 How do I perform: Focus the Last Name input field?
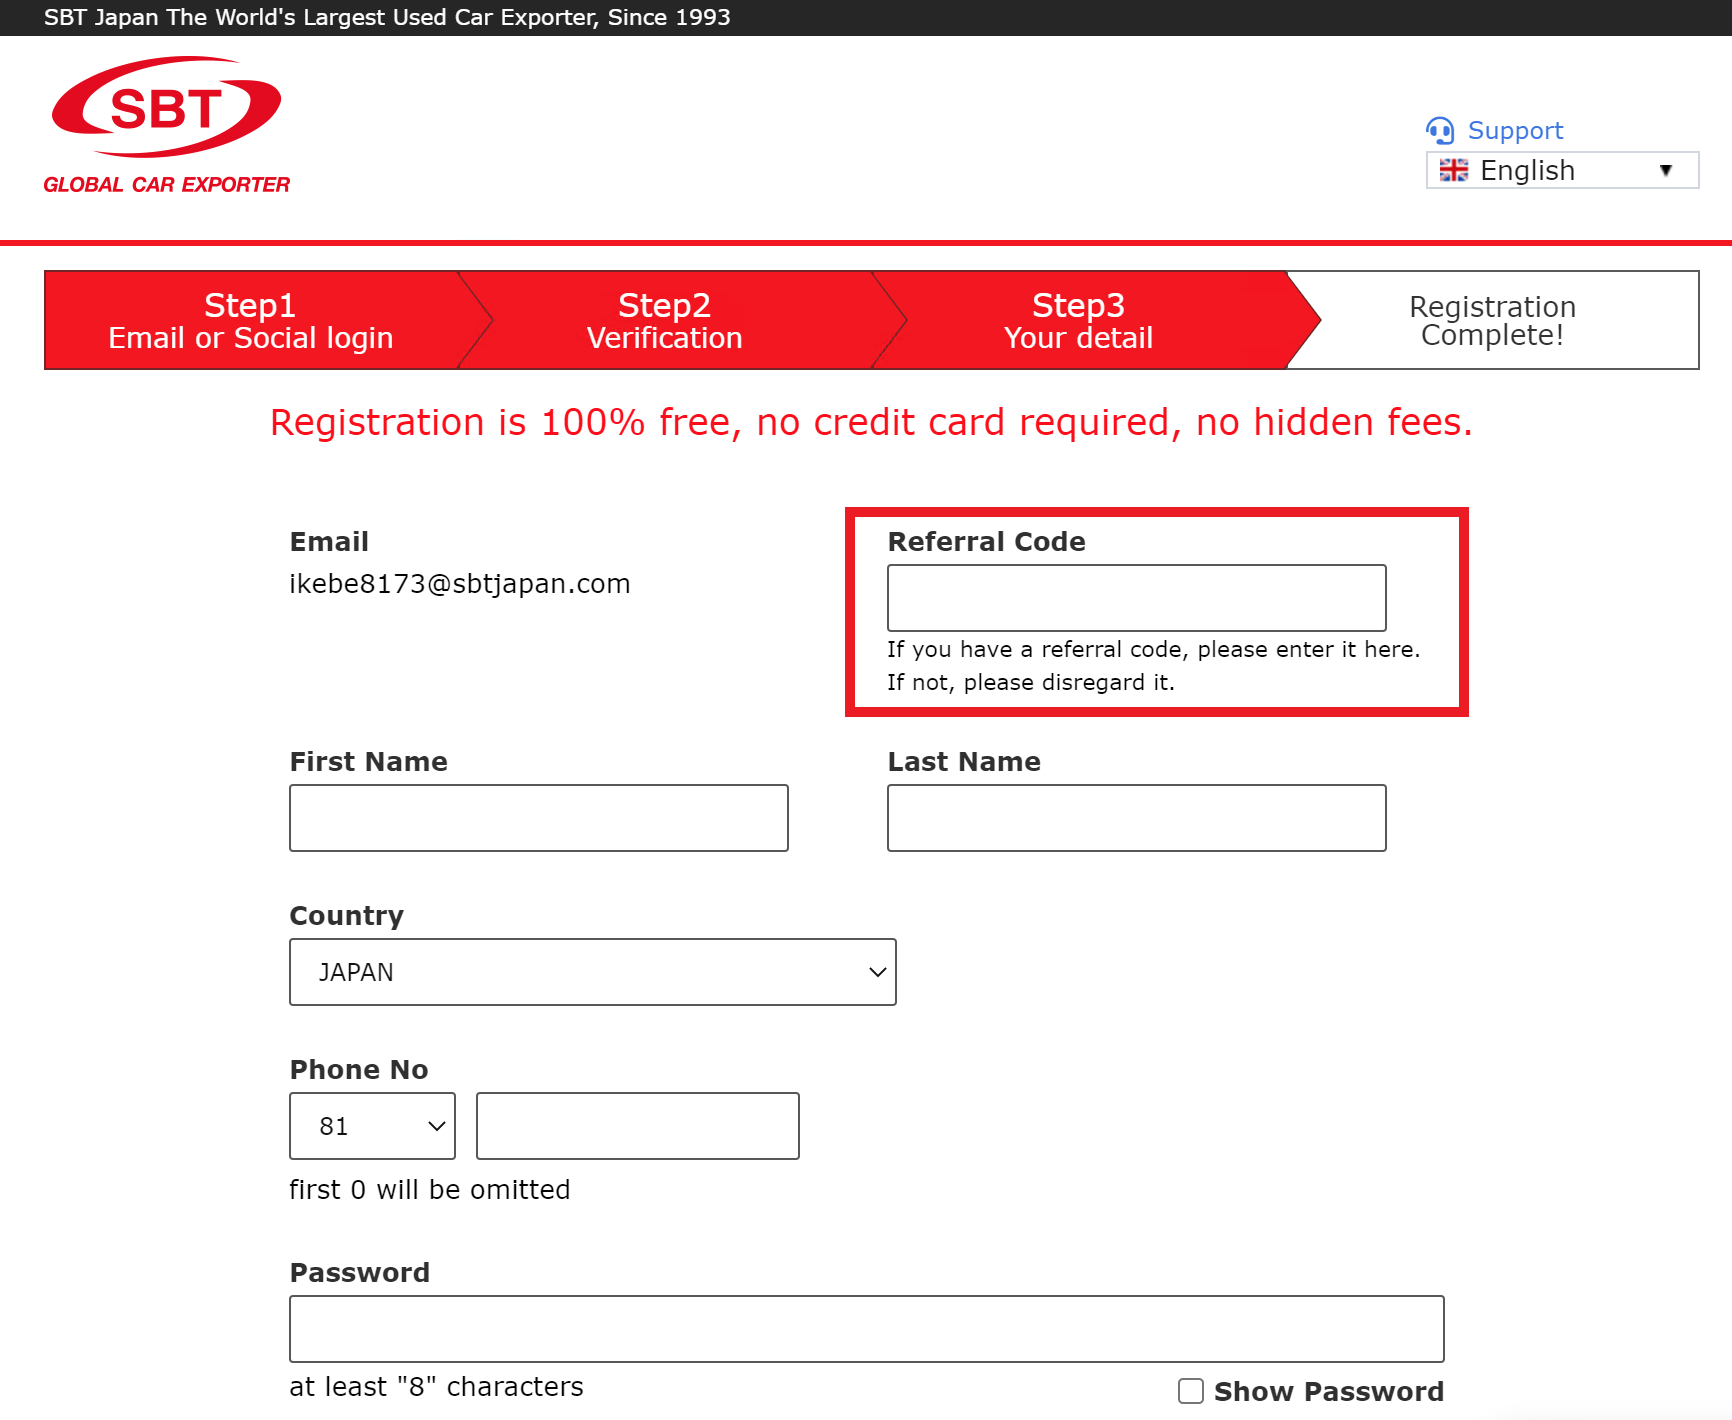click(1137, 818)
